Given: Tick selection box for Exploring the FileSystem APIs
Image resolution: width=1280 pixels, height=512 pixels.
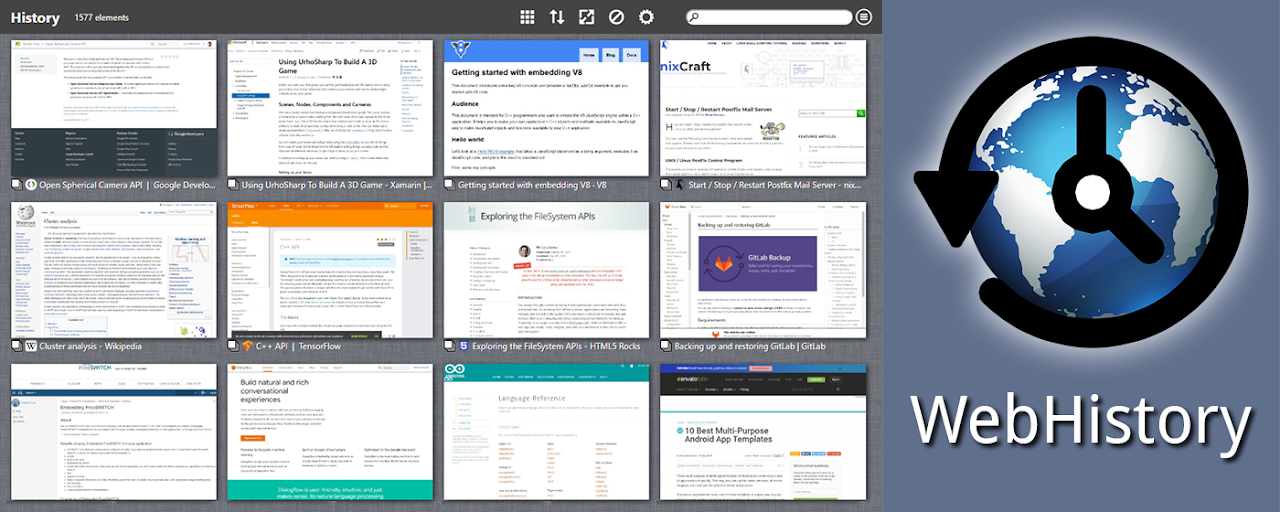Looking at the screenshot, I should (448, 346).
